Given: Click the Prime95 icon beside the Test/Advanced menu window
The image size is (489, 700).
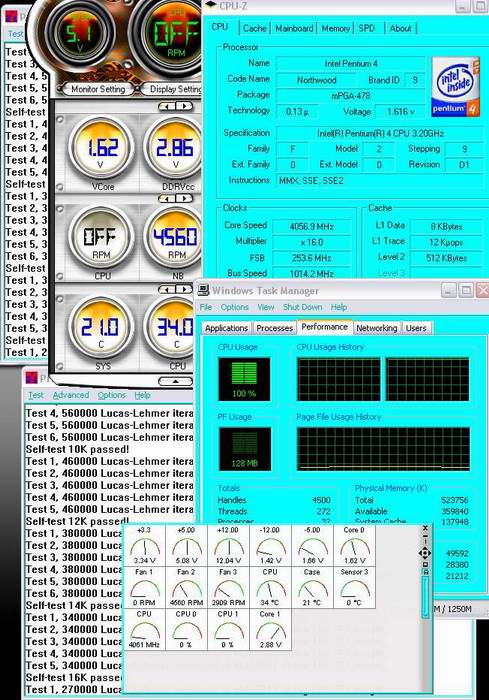Looking at the screenshot, I should pyautogui.click(x=32, y=378).
